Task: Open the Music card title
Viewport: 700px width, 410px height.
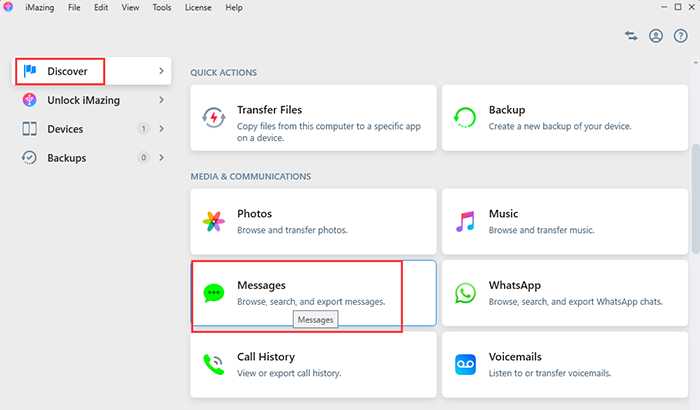Action: click(x=504, y=213)
